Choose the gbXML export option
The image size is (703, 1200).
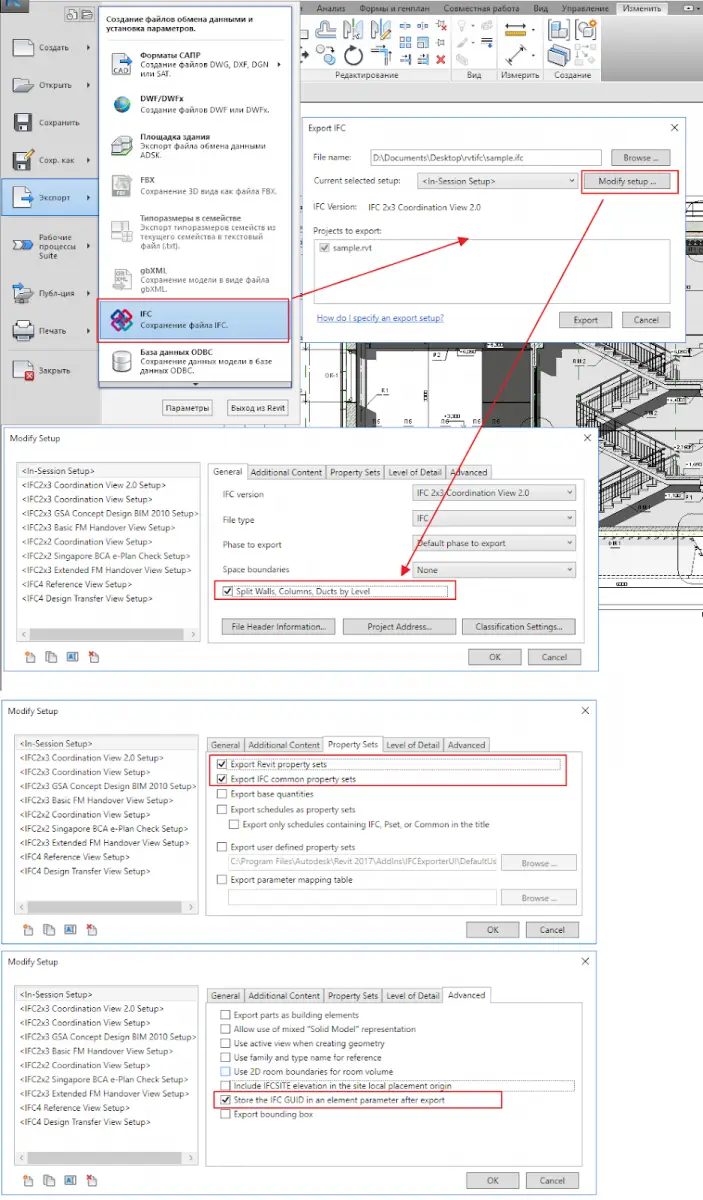tap(195, 277)
